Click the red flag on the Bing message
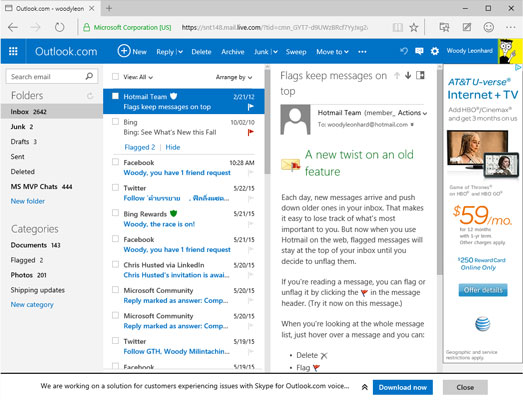Image resolution: width=523 pixels, height=400 pixels. click(250, 132)
